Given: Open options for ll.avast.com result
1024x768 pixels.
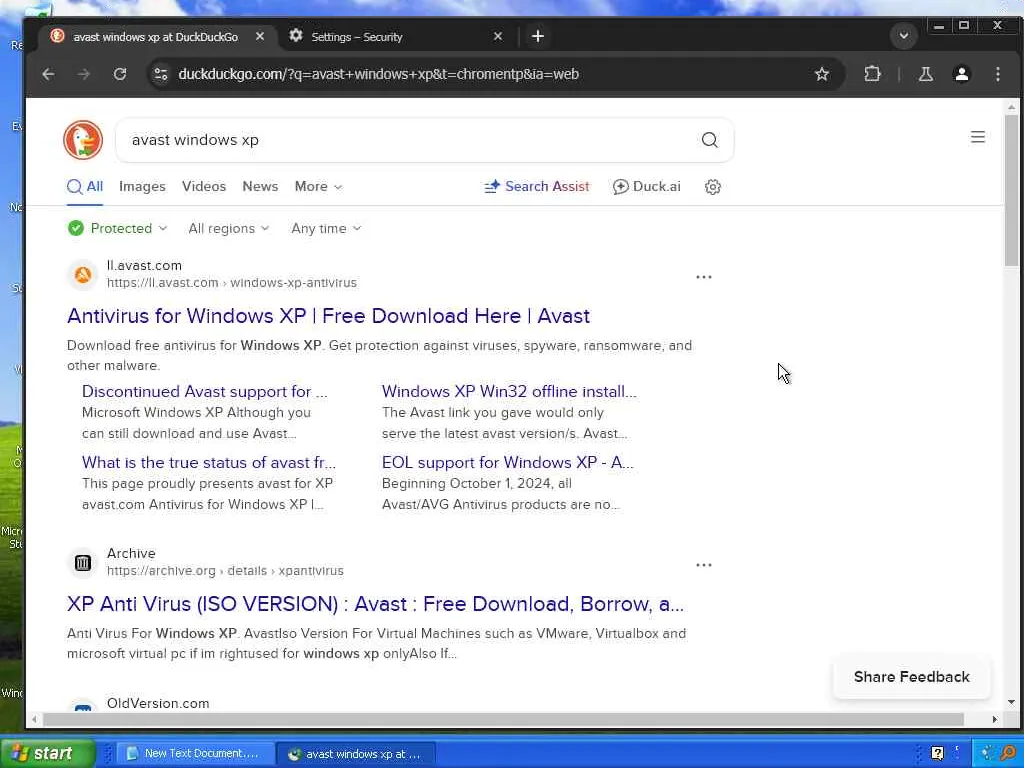Looking at the screenshot, I should (703, 277).
